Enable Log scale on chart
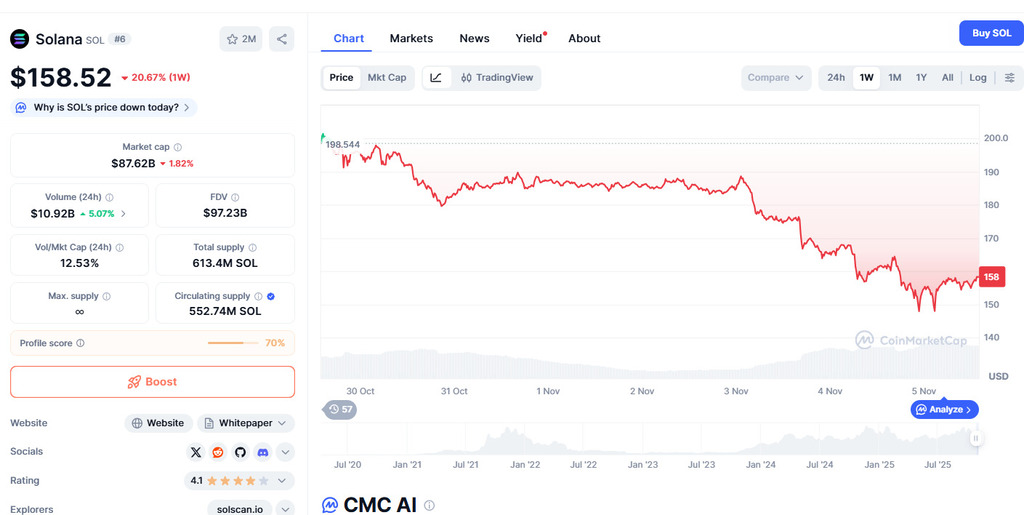Image resolution: width=1024 pixels, height=515 pixels. [978, 78]
